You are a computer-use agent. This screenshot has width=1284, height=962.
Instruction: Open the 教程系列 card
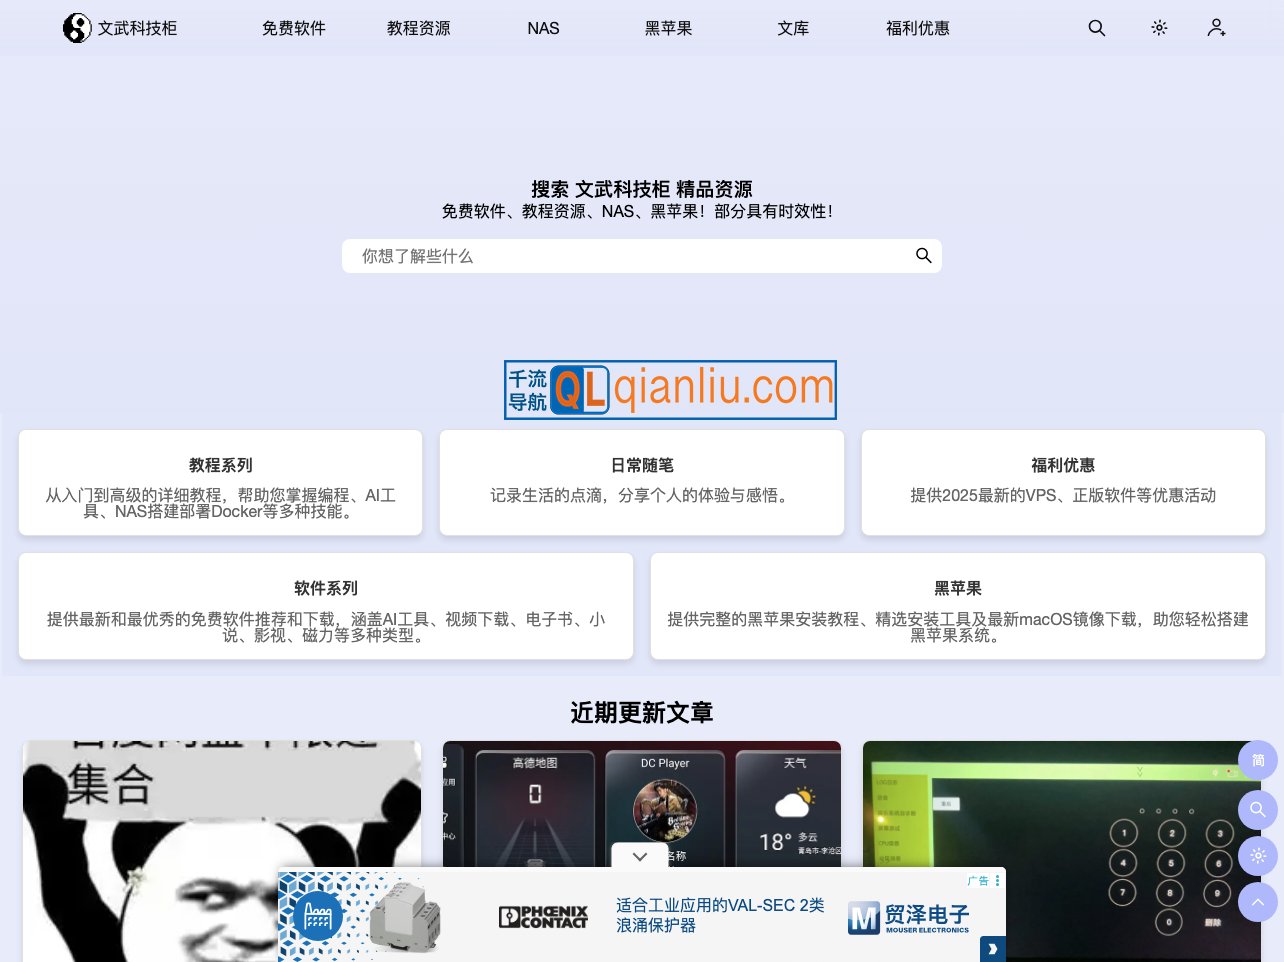click(x=220, y=483)
